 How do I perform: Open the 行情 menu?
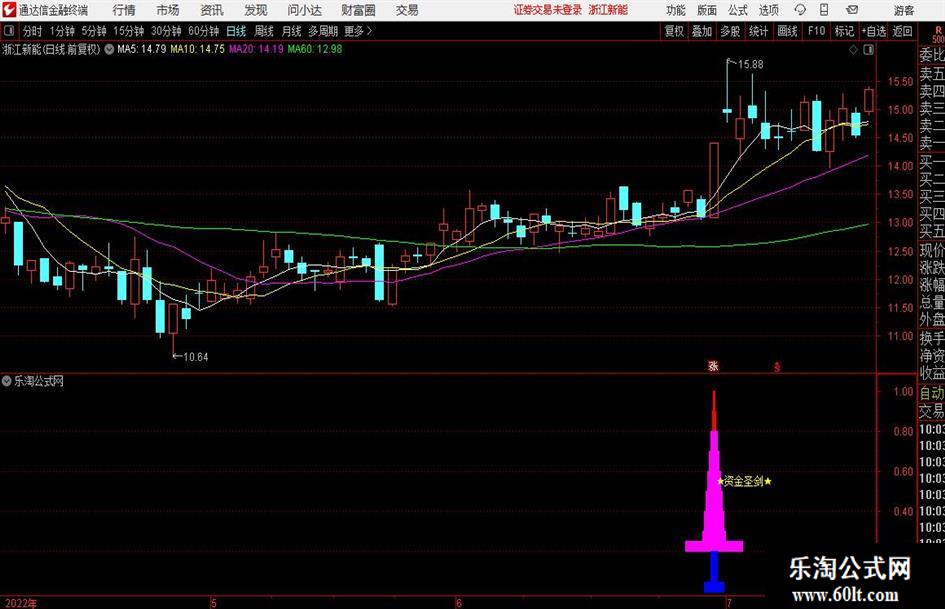pyautogui.click(x=124, y=10)
